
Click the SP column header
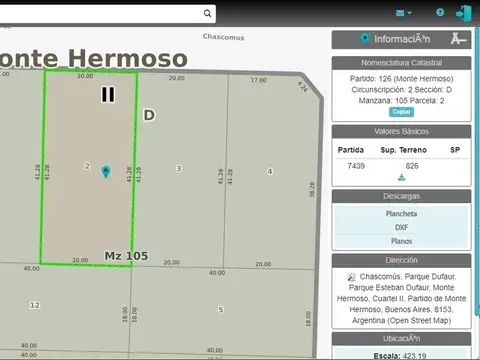pos(455,150)
